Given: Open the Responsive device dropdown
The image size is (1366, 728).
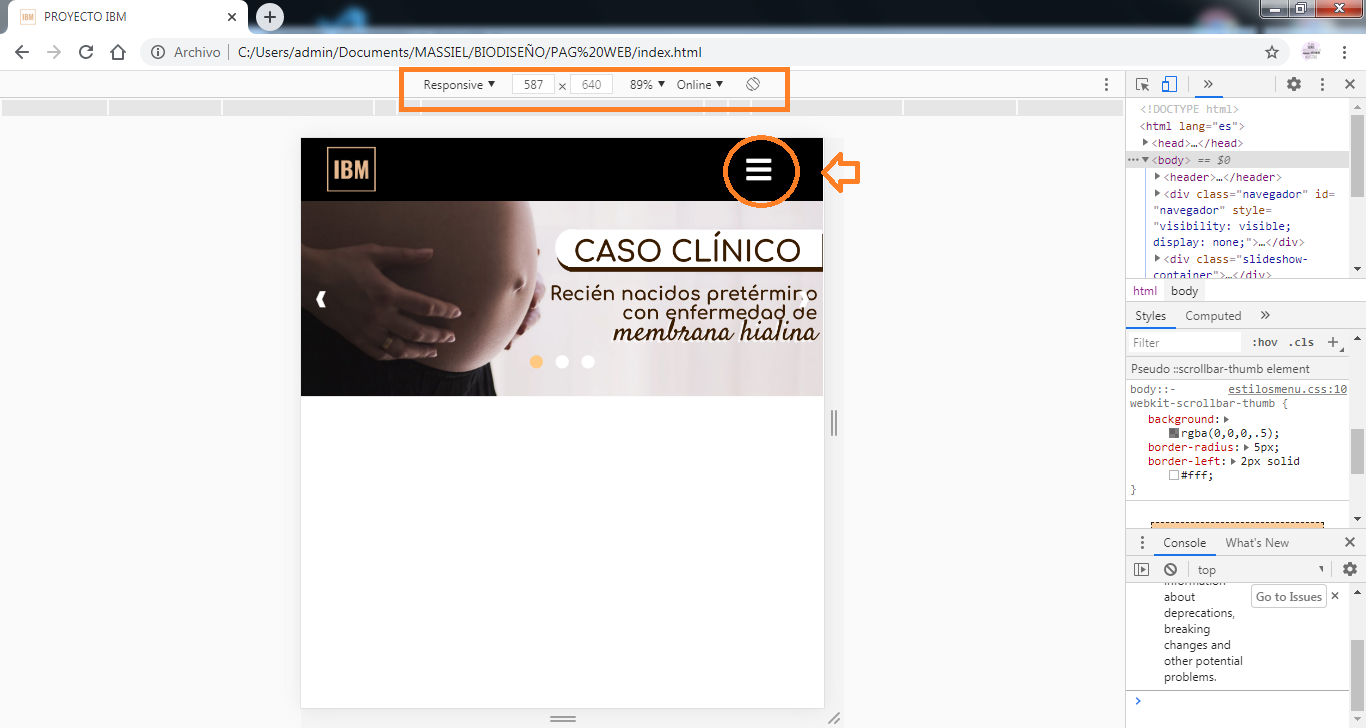Looking at the screenshot, I should tap(459, 85).
